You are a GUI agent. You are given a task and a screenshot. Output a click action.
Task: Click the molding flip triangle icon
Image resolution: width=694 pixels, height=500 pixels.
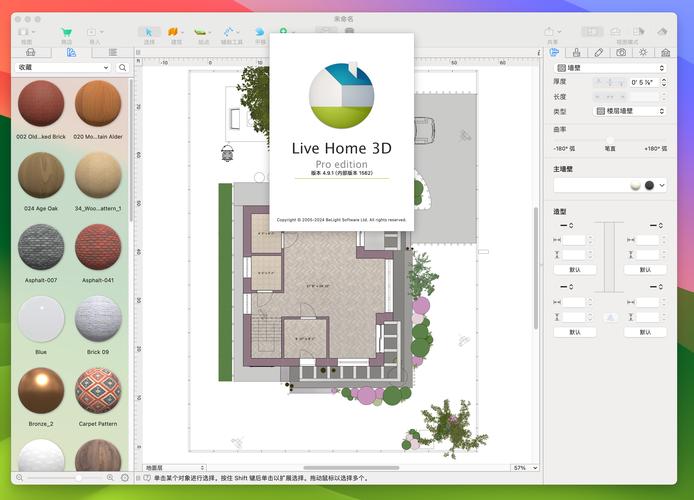(611, 317)
